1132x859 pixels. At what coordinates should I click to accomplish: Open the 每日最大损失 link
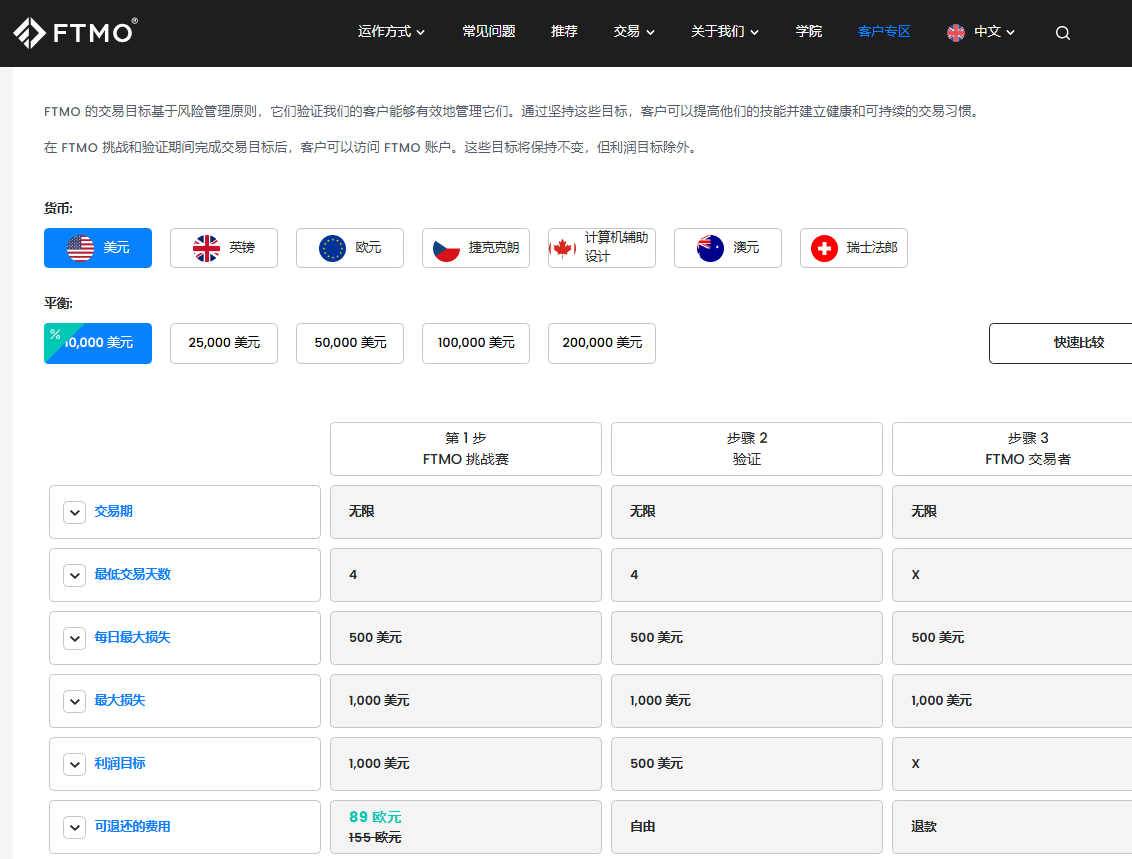coord(132,637)
